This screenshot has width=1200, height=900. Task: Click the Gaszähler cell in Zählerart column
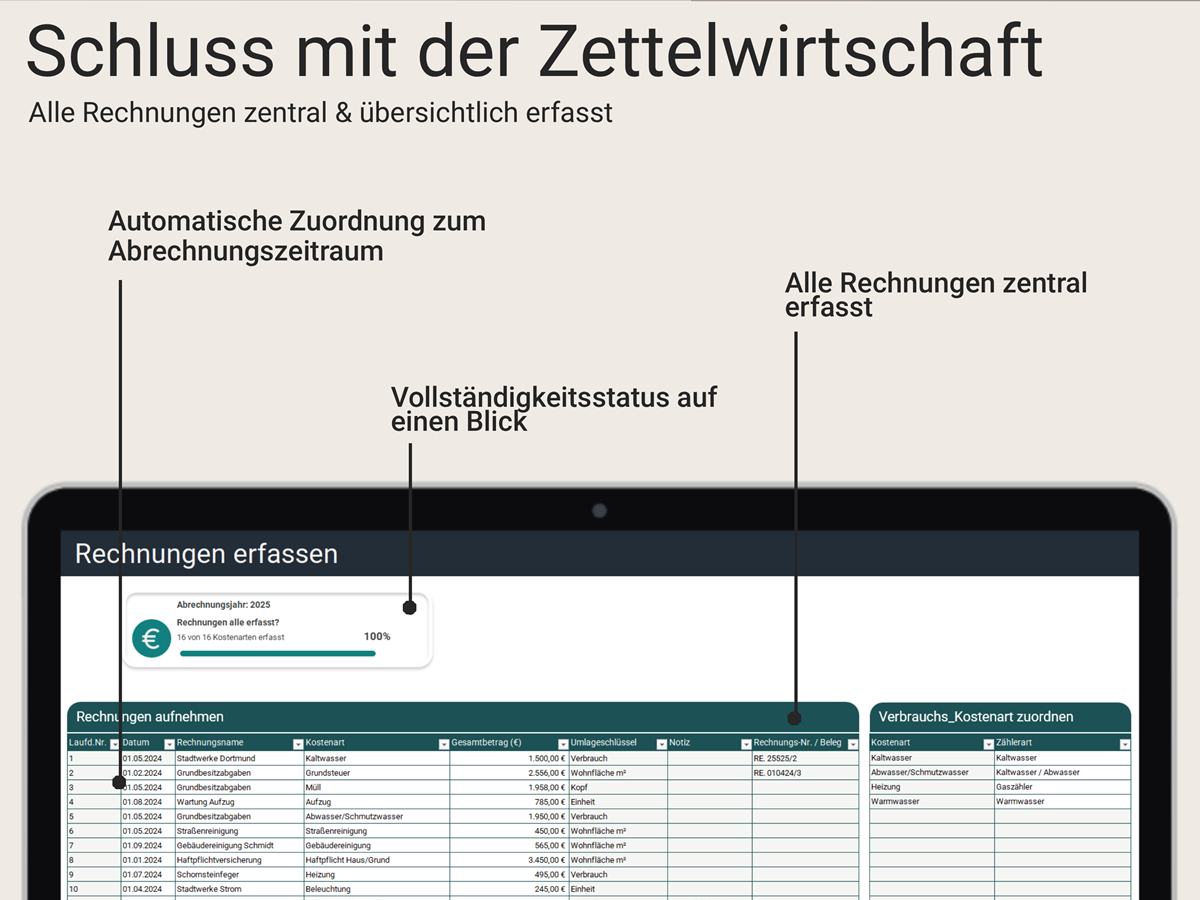point(1061,787)
